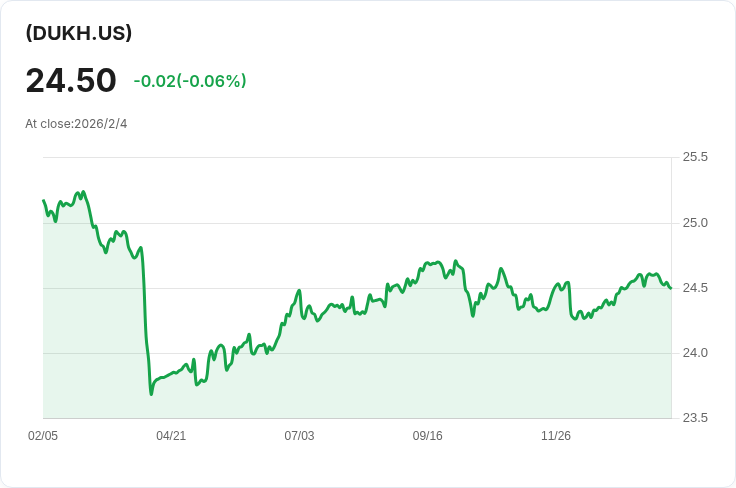The image size is (736, 488).
Task: Click the At close 2026/2/4 label
Action: tap(76, 124)
